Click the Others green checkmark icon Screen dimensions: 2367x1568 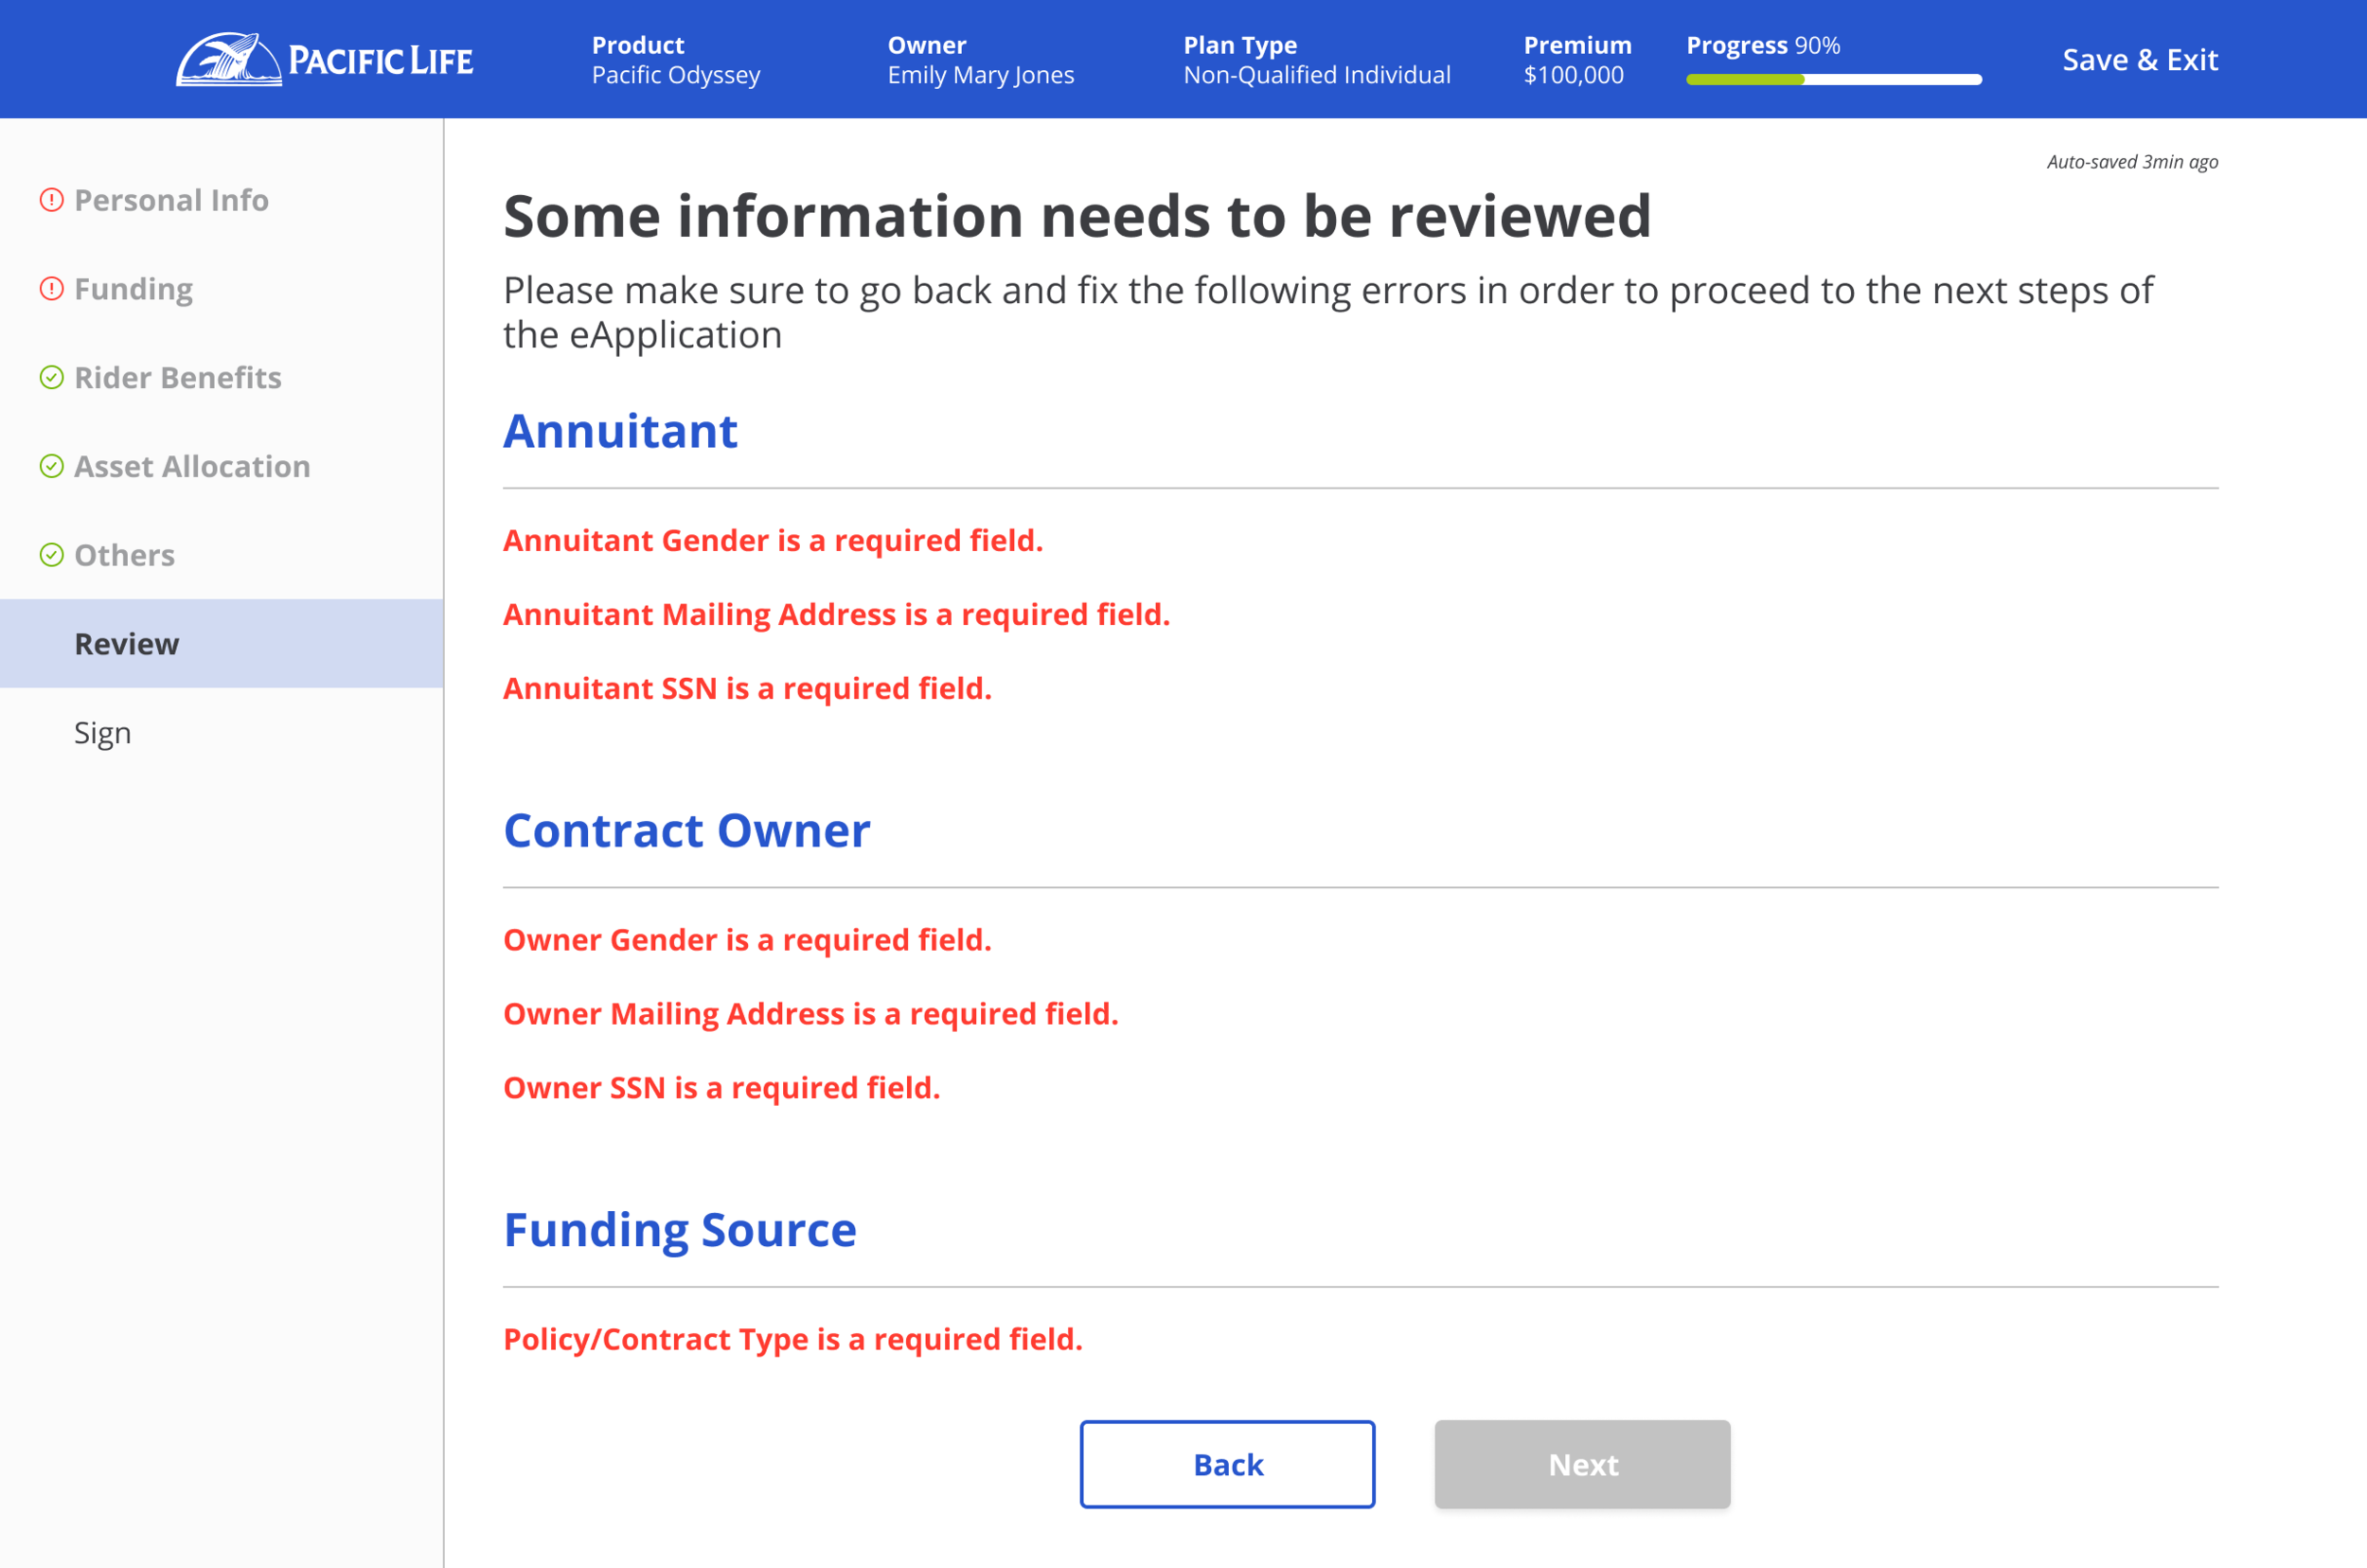point(51,555)
